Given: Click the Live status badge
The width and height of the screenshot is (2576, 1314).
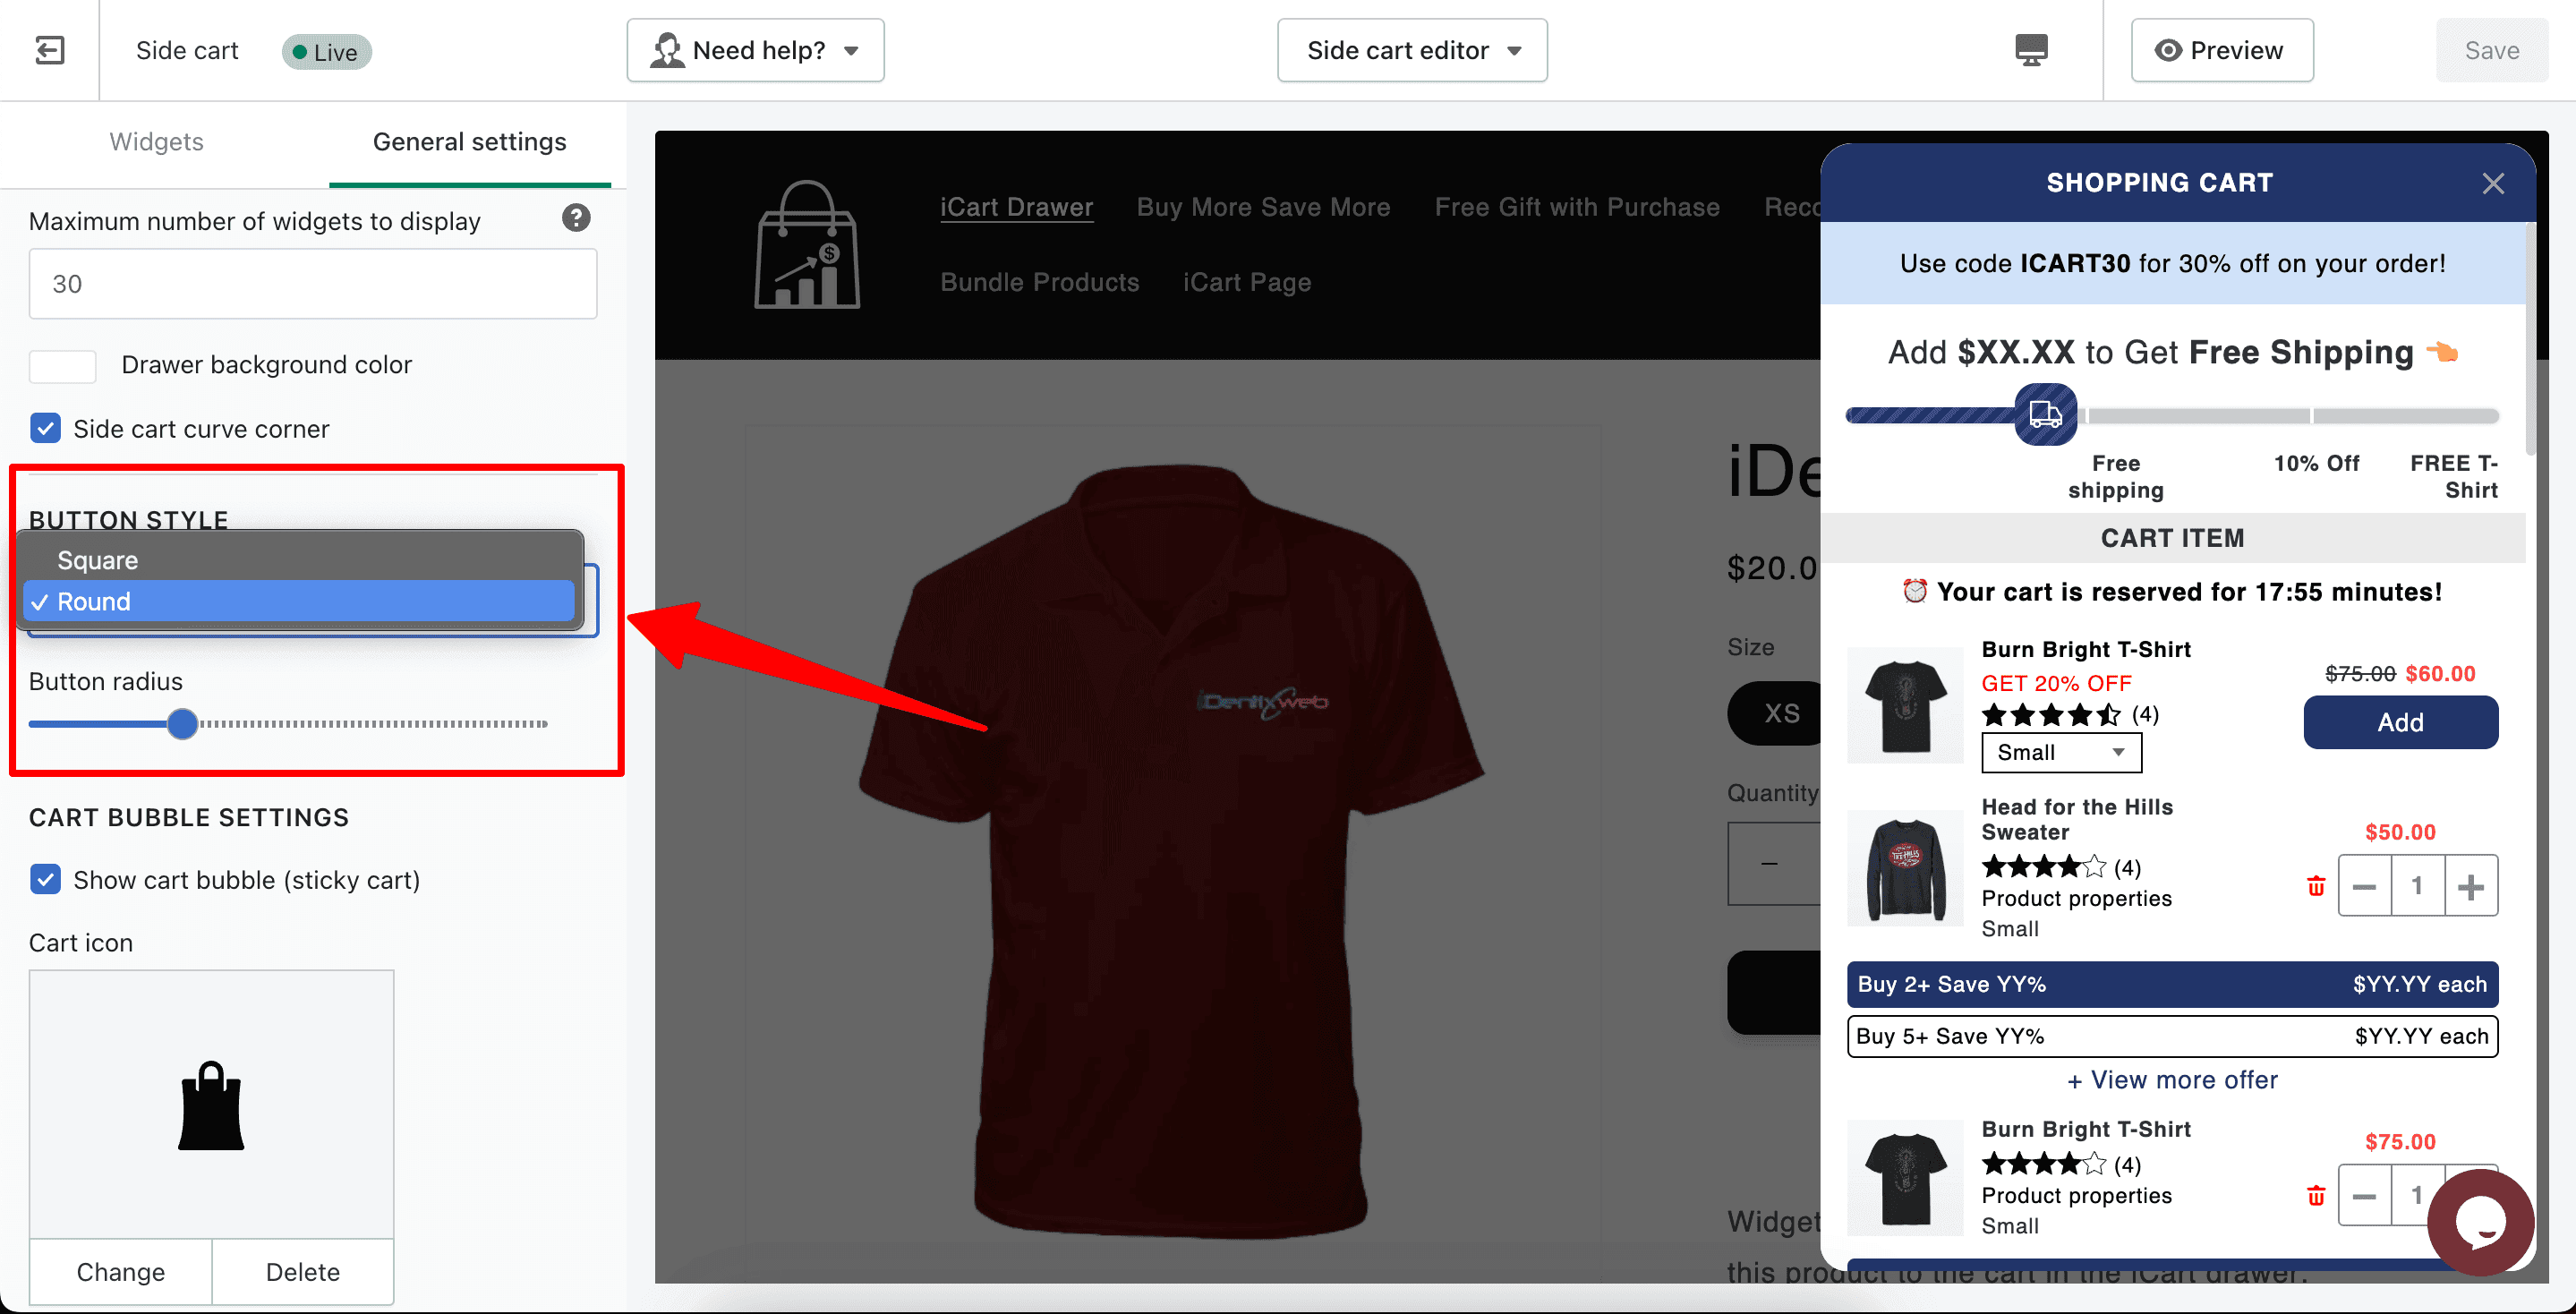Looking at the screenshot, I should (x=326, y=51).
